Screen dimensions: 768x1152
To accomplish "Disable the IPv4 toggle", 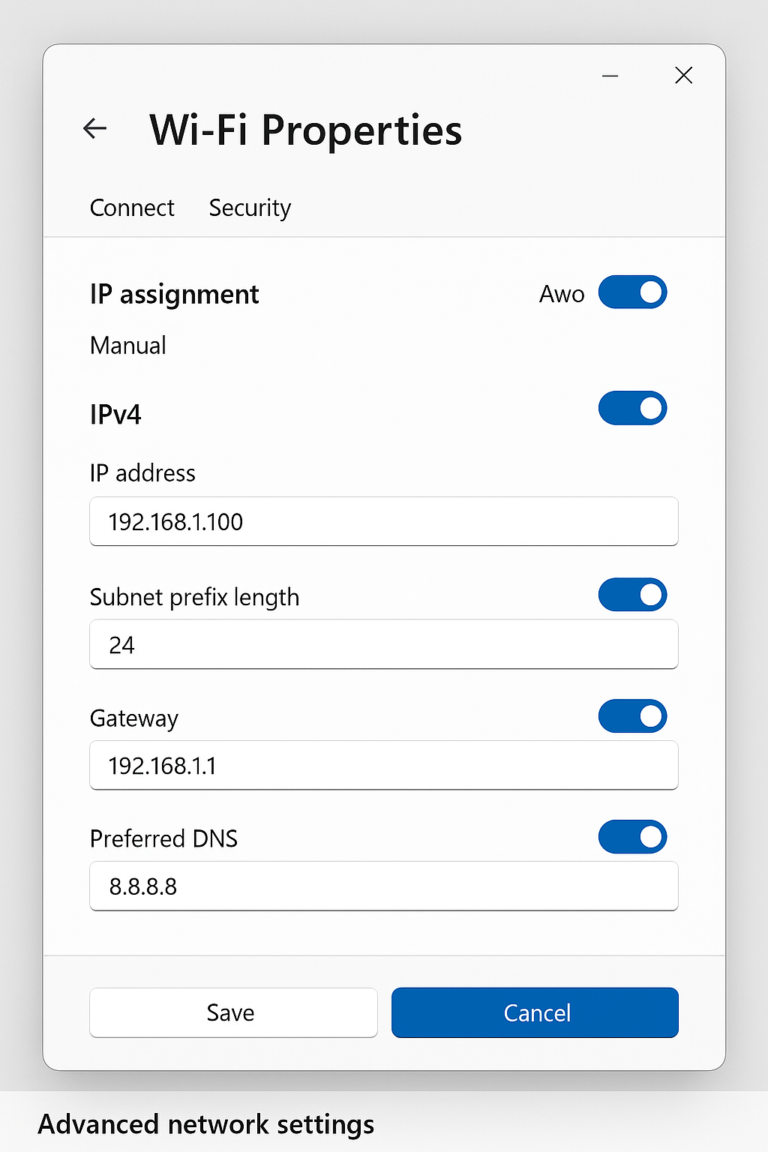I will click(x=632, y=408).
